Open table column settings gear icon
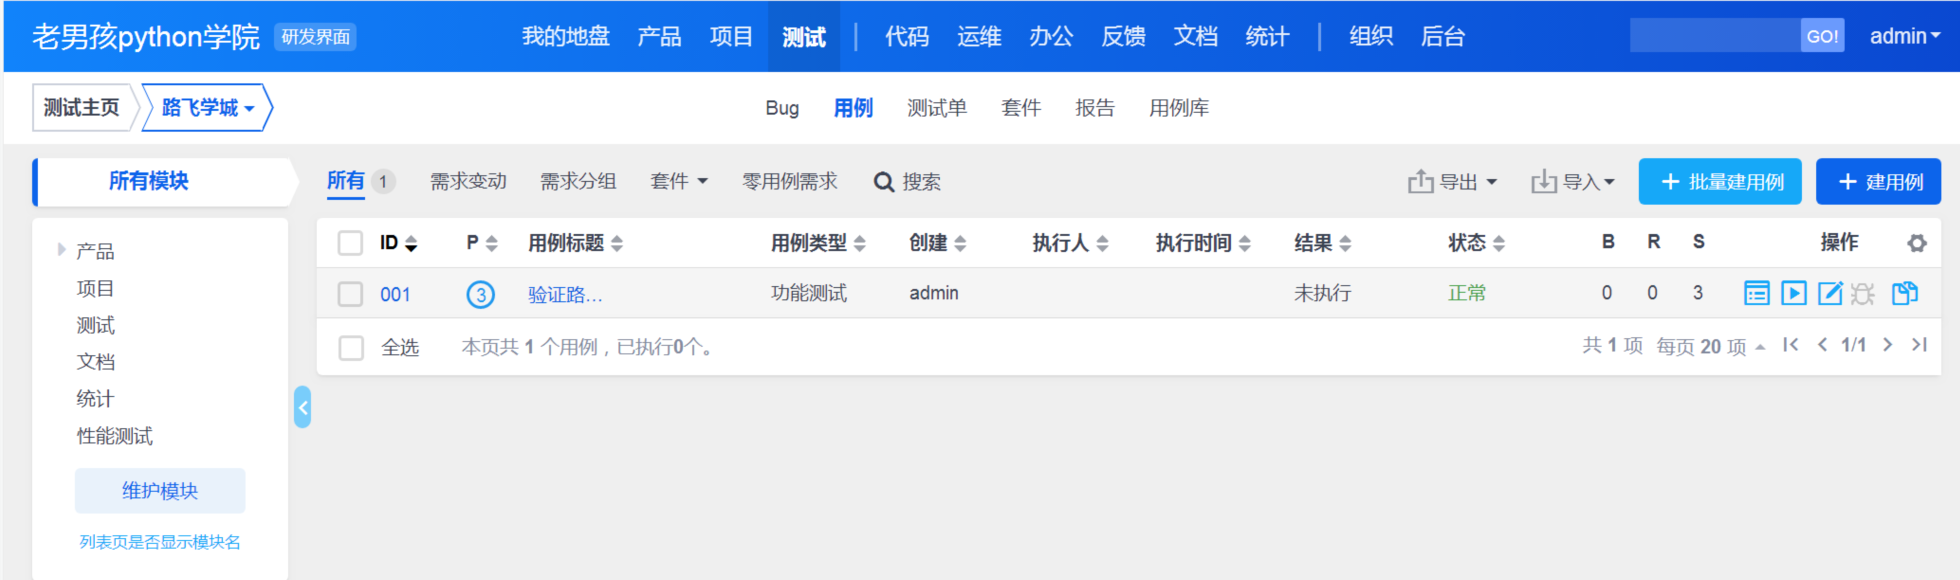1960x580 pixels. 1916,243
